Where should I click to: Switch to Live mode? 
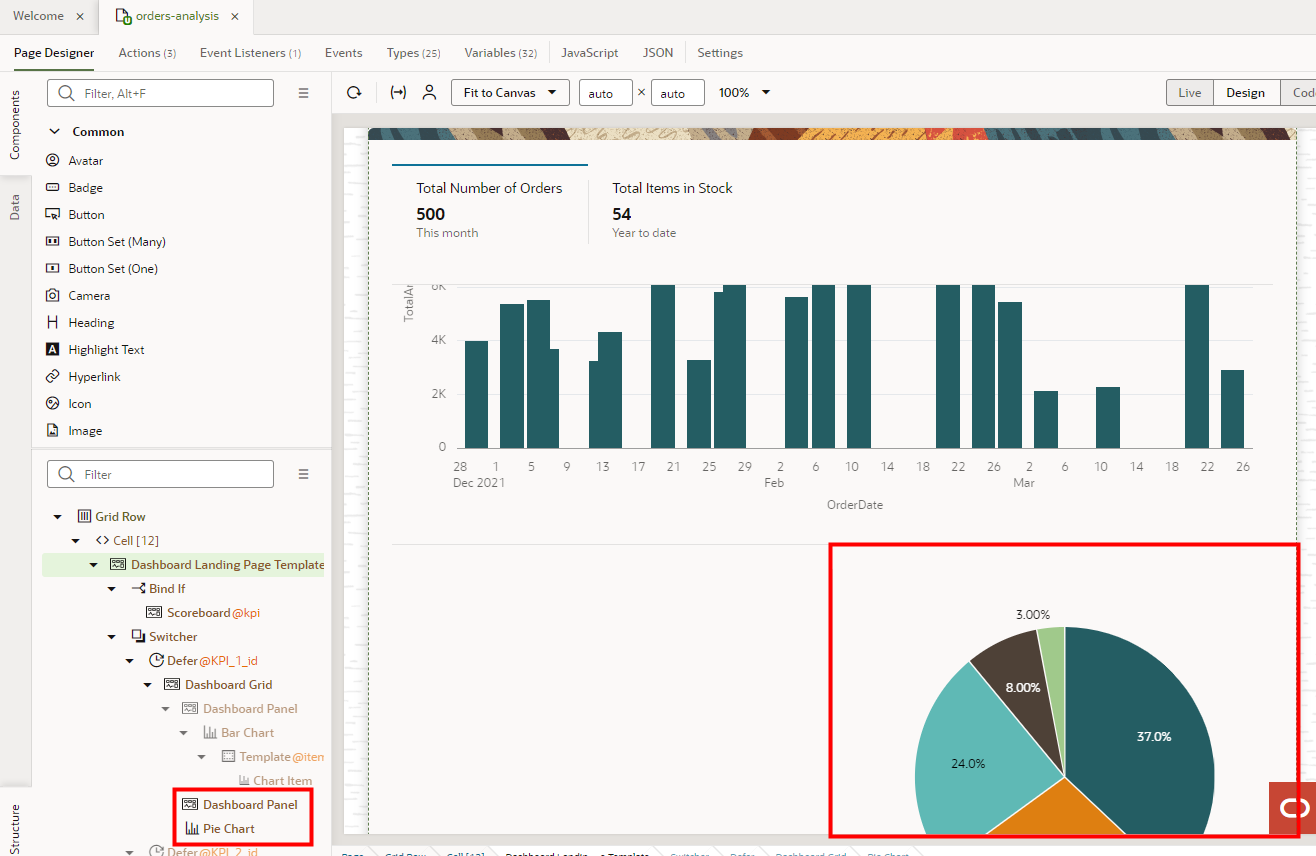coord(1188,92)
